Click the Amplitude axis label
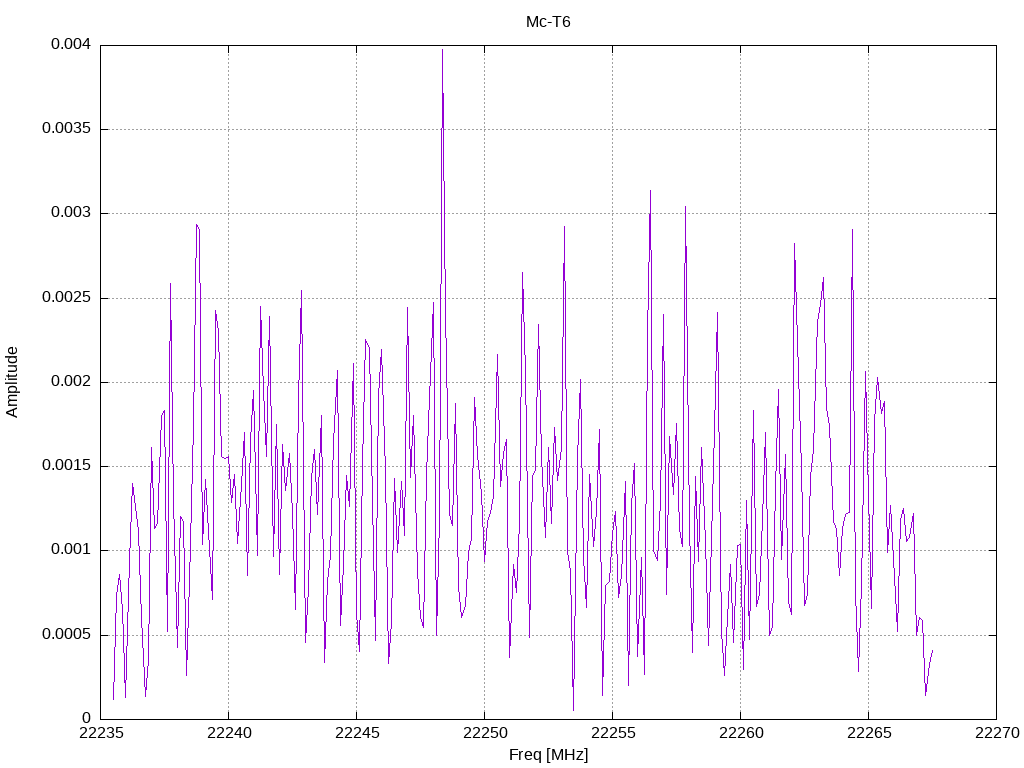This screenshot has height=768, width=1024. pyautogui.click(x=12, y=382)
